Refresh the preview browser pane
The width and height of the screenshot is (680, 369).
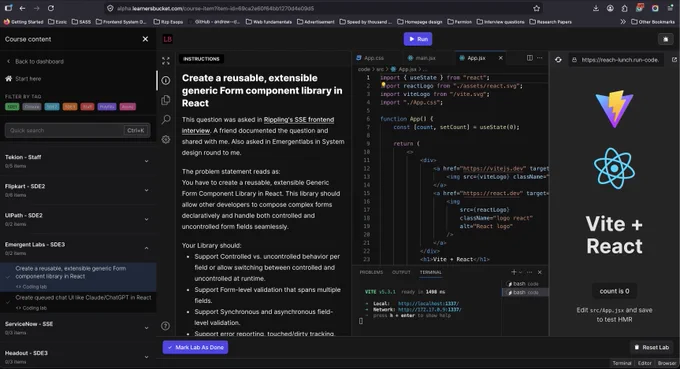click(x=558, y=60)
